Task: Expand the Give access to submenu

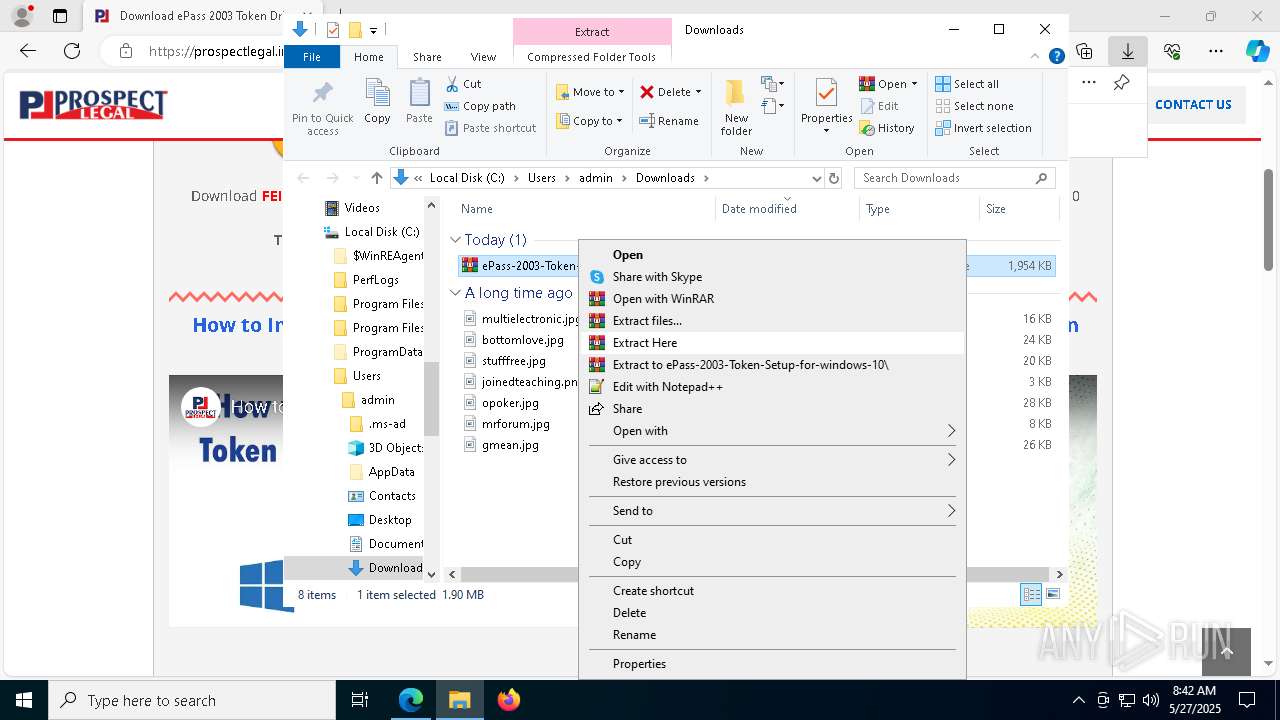Action: click(771, 460)
